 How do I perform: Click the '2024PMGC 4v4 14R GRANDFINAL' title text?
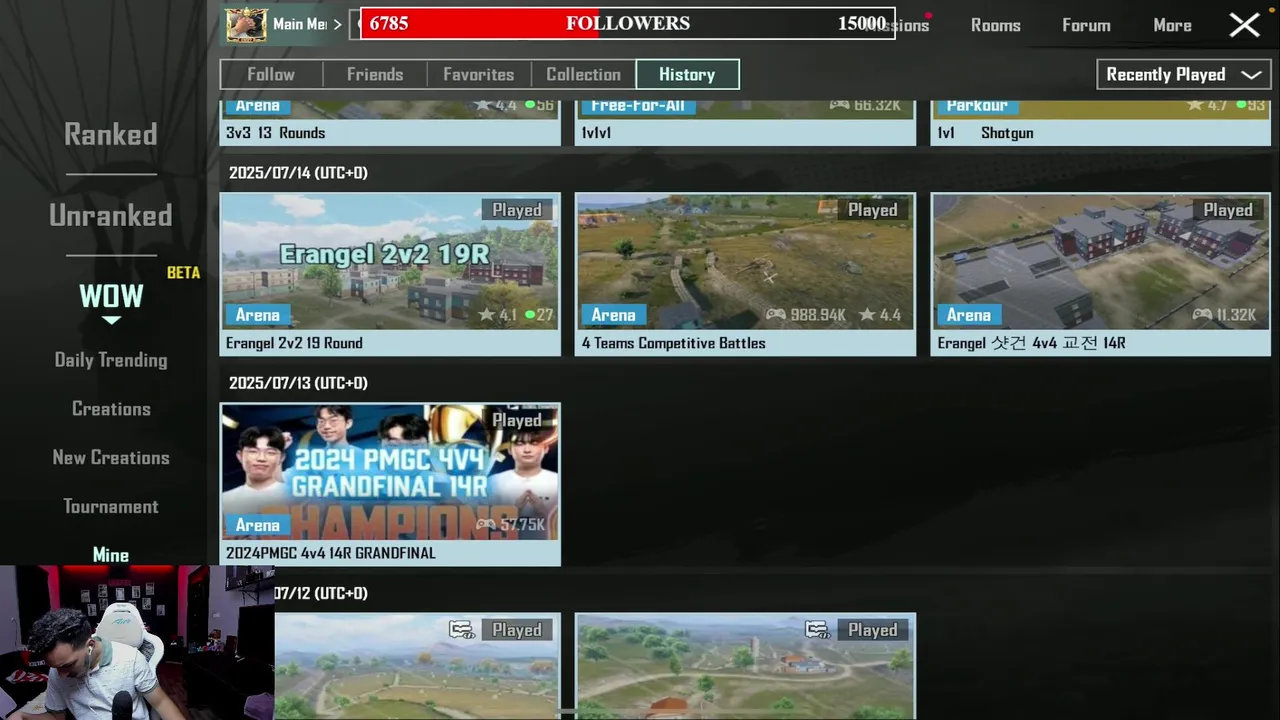tap(331, 553)
